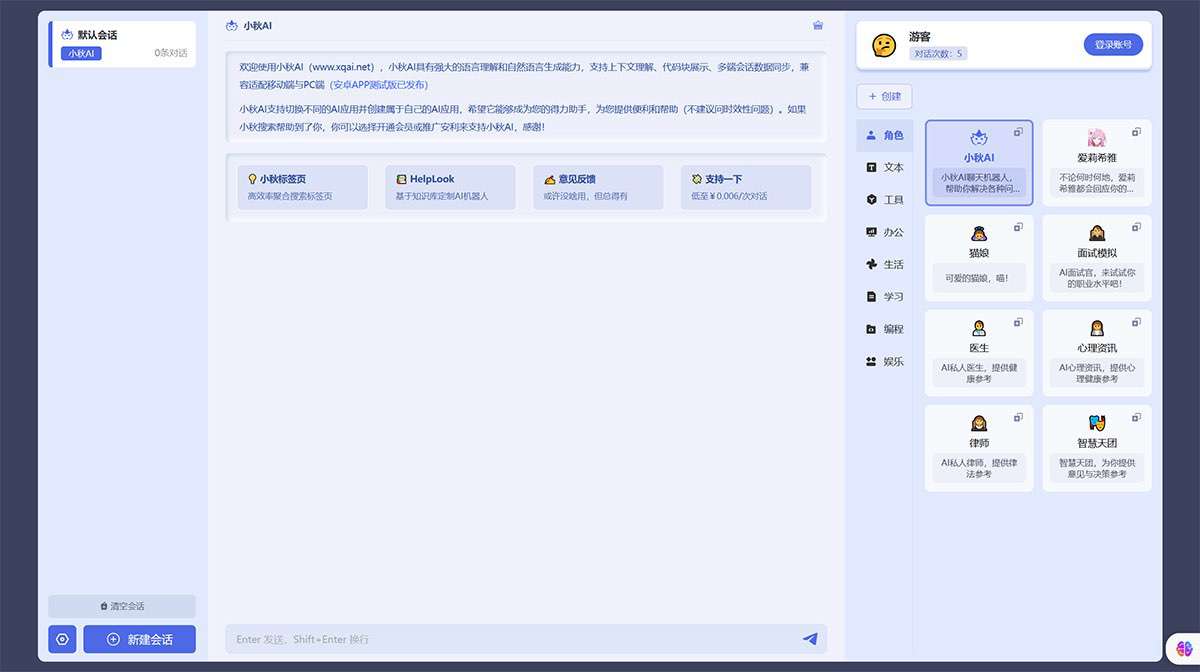Click copy icon on 猫娘 card
This screenshot has width=1200, height=672.
[1018, 227]
